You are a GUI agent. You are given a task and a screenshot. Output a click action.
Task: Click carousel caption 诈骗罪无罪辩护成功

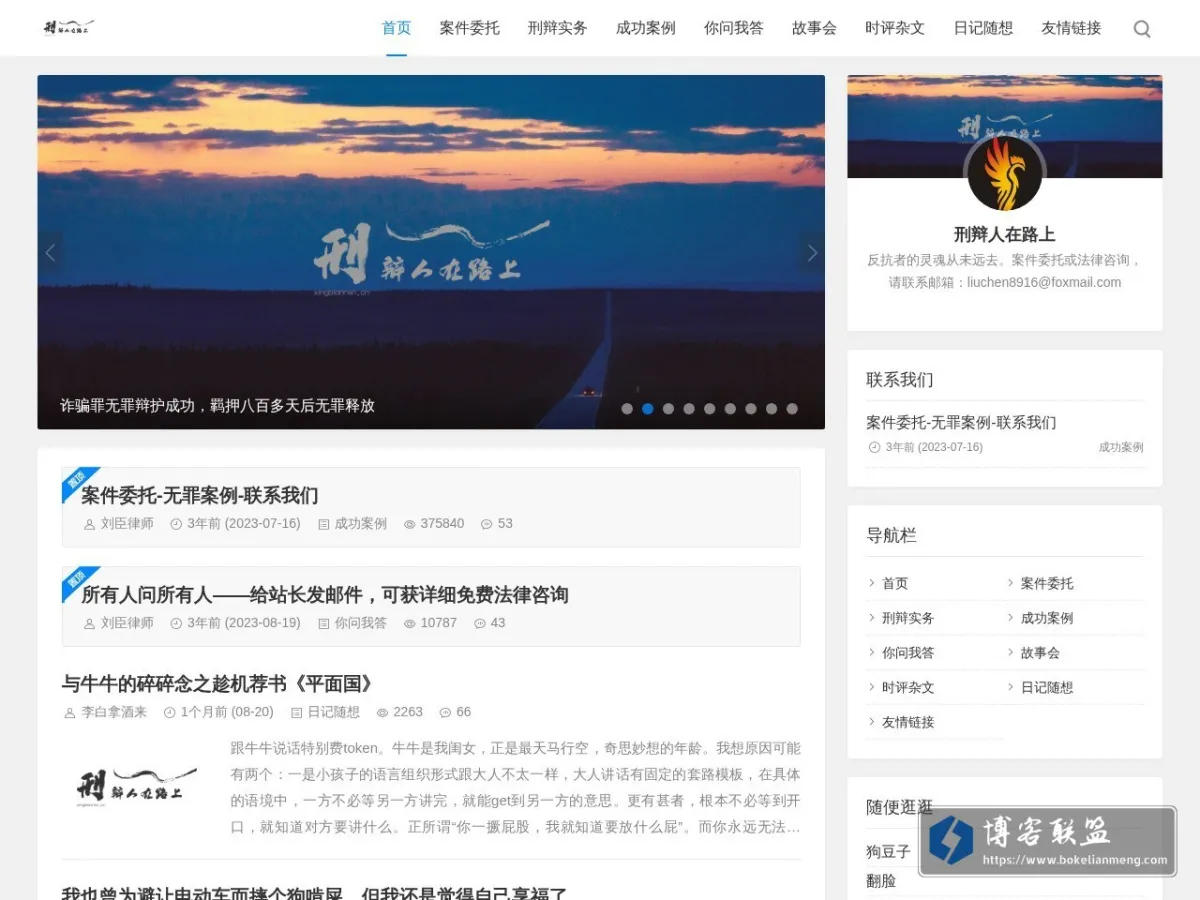tap(218, 406)
